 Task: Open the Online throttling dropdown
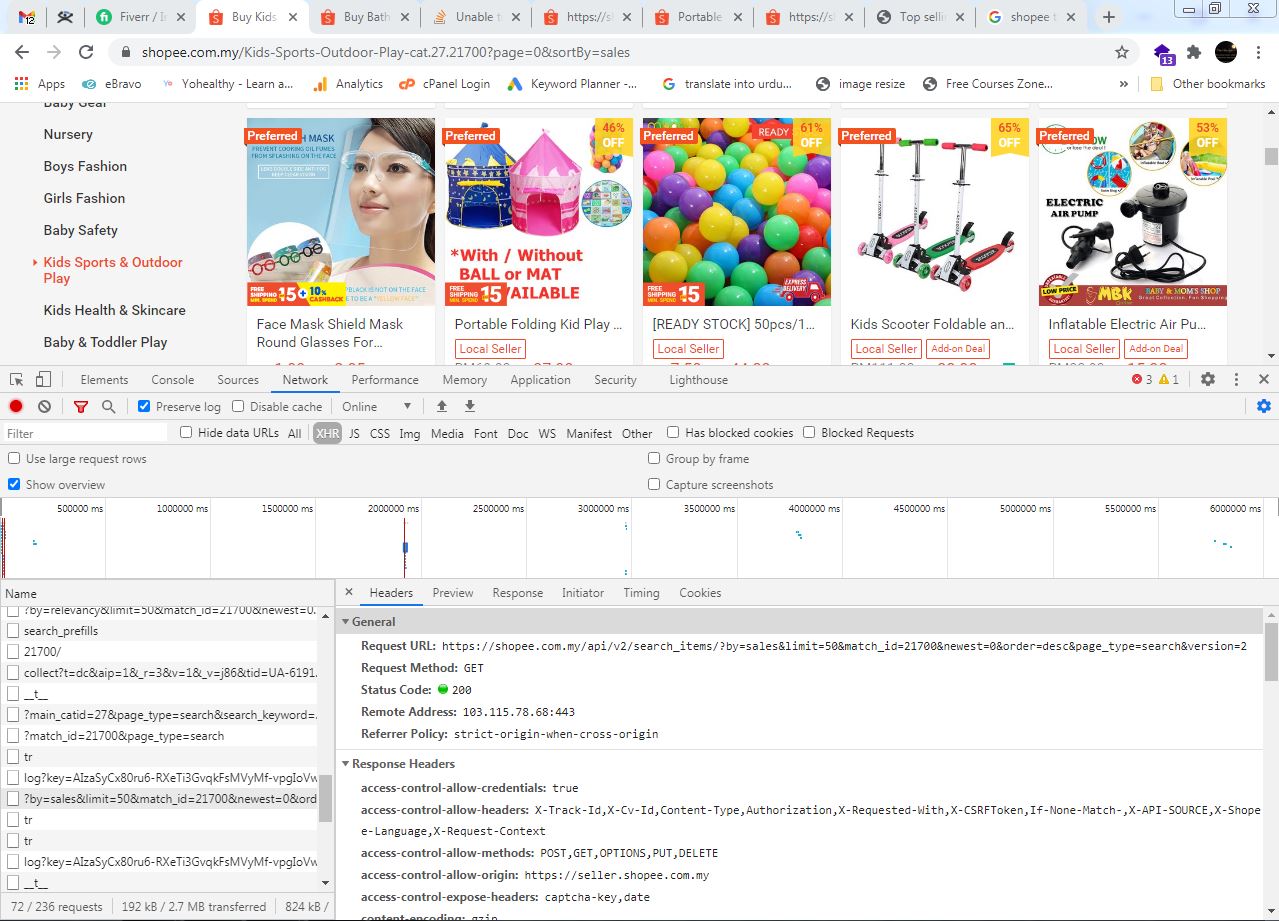click(x=377, y=406)
